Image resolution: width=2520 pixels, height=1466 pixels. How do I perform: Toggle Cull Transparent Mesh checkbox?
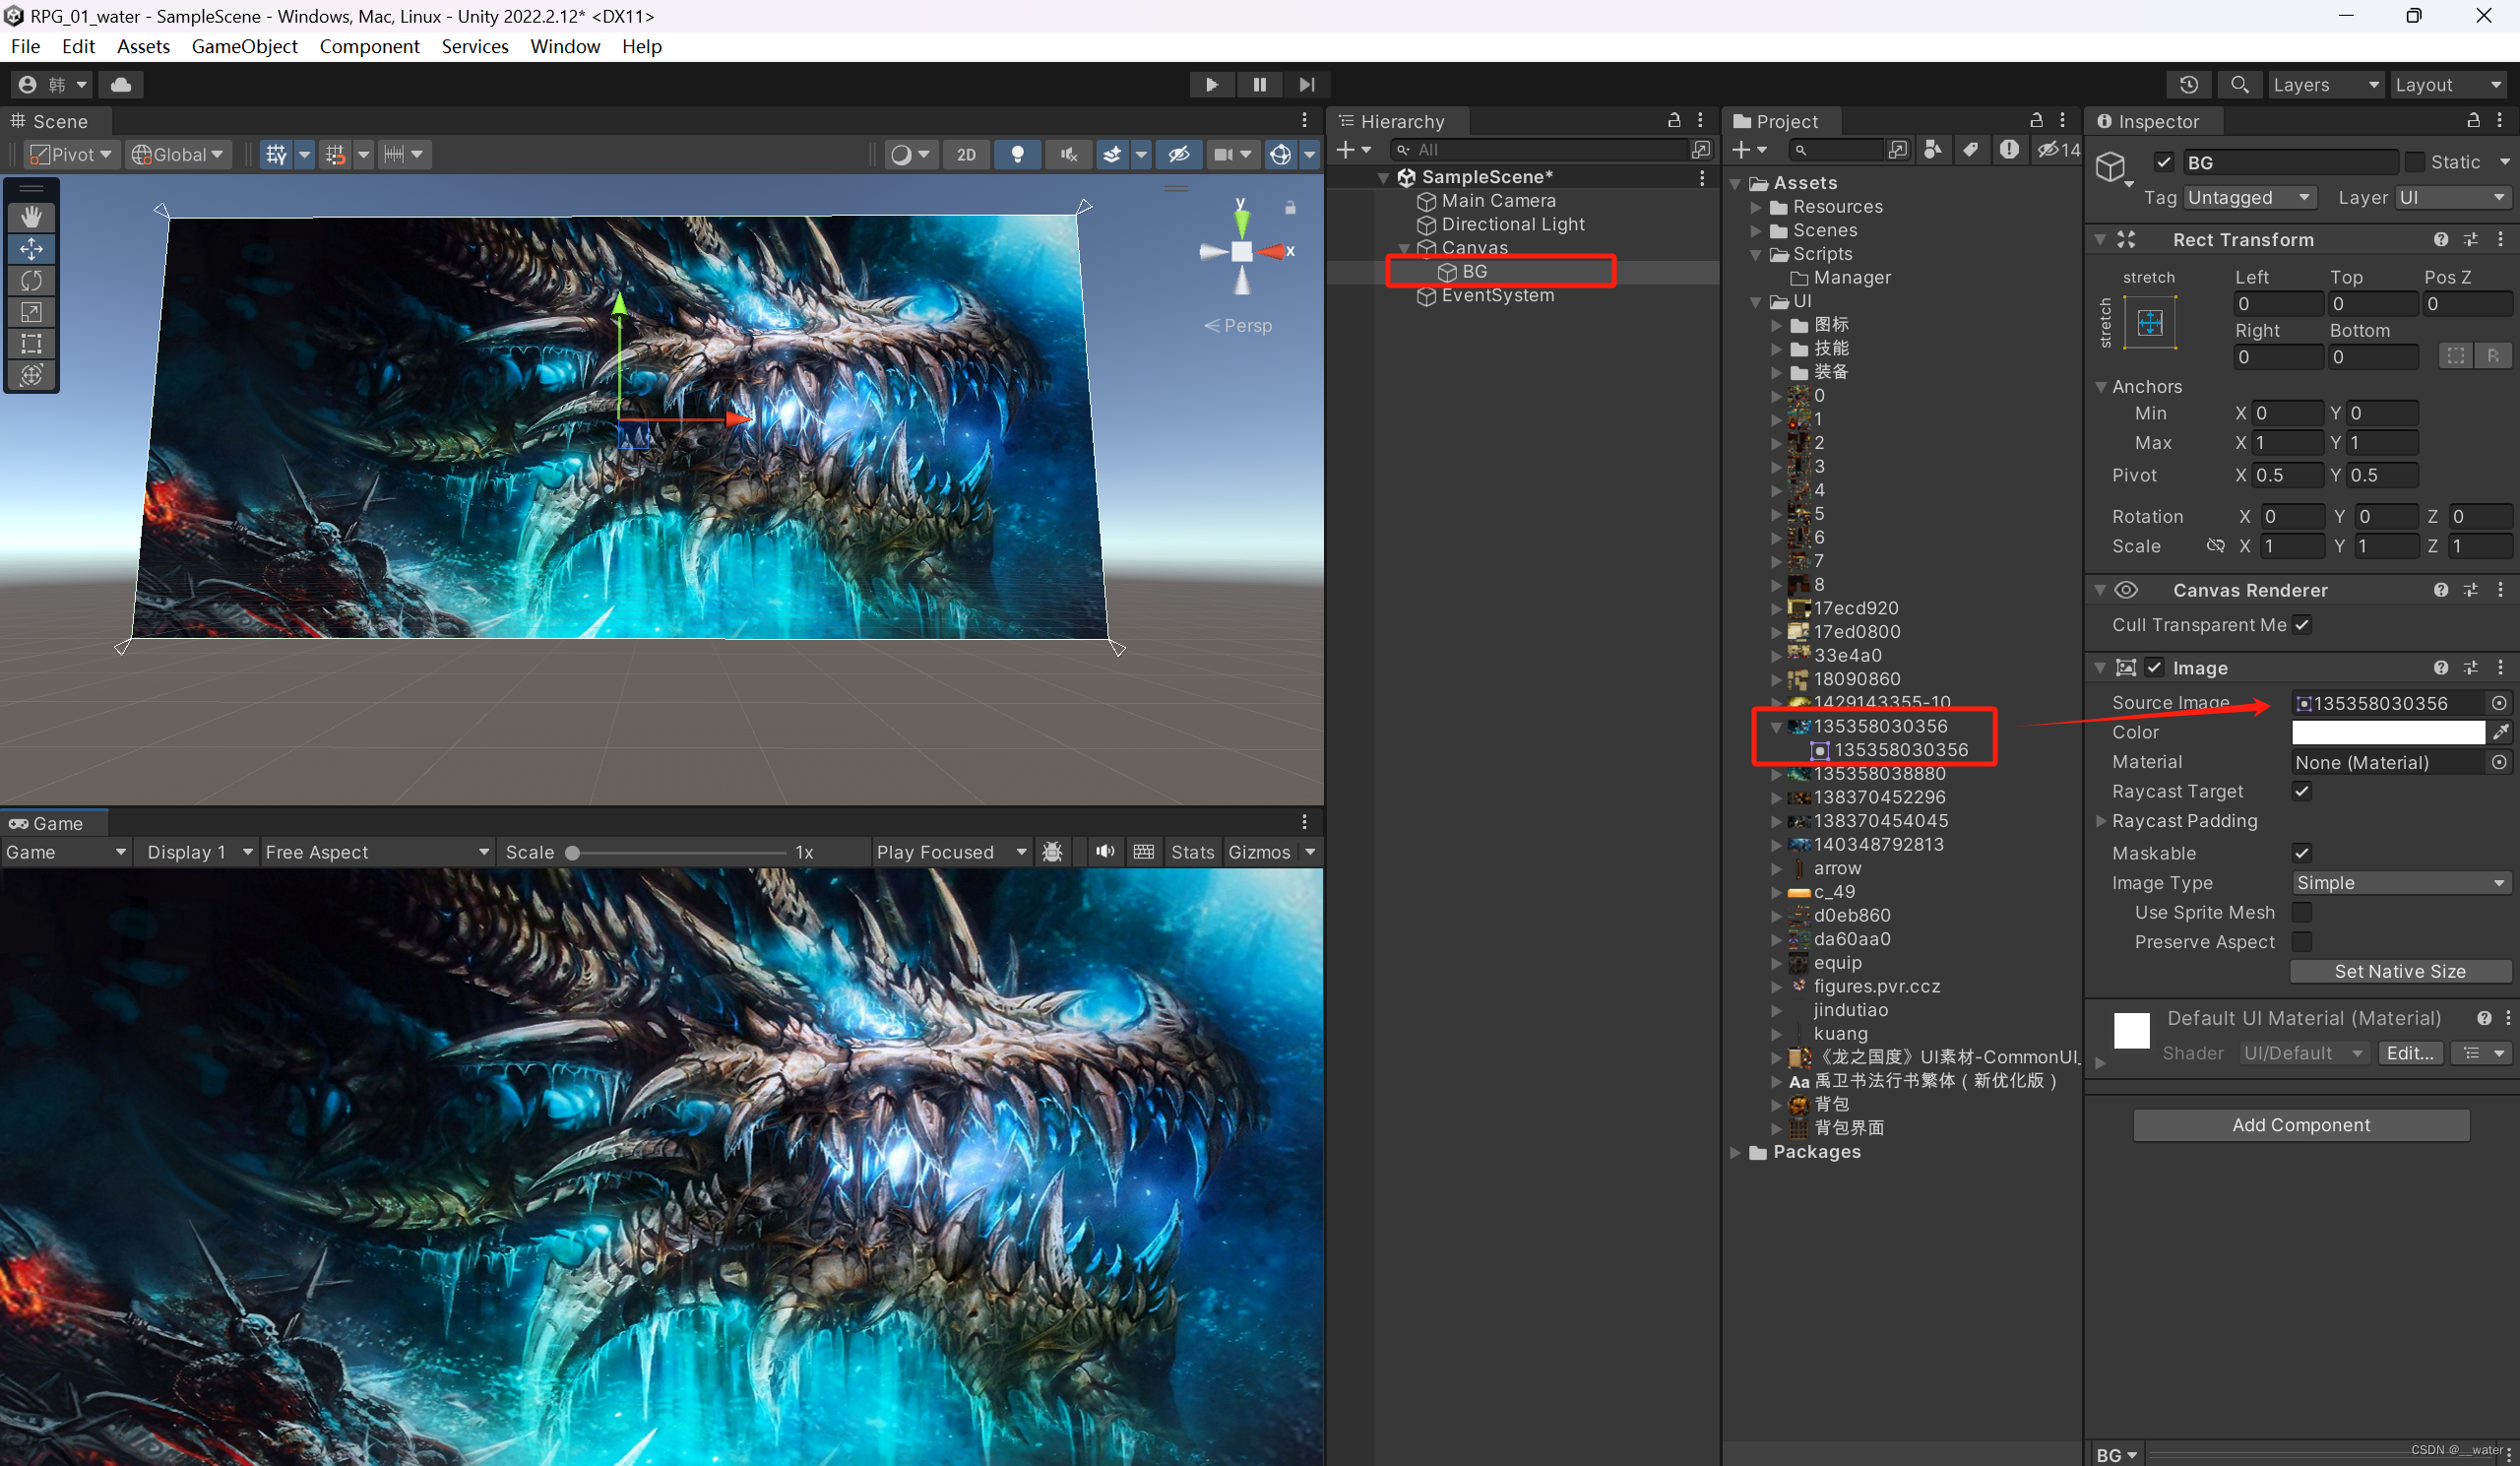click(2302, 625)
